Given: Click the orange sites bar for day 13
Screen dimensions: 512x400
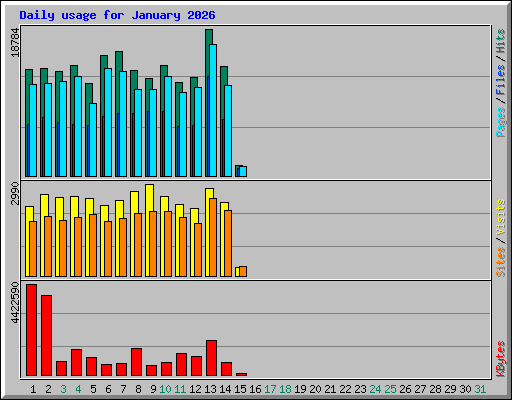Looking at the screenshot, I should [x=213, y=237].
